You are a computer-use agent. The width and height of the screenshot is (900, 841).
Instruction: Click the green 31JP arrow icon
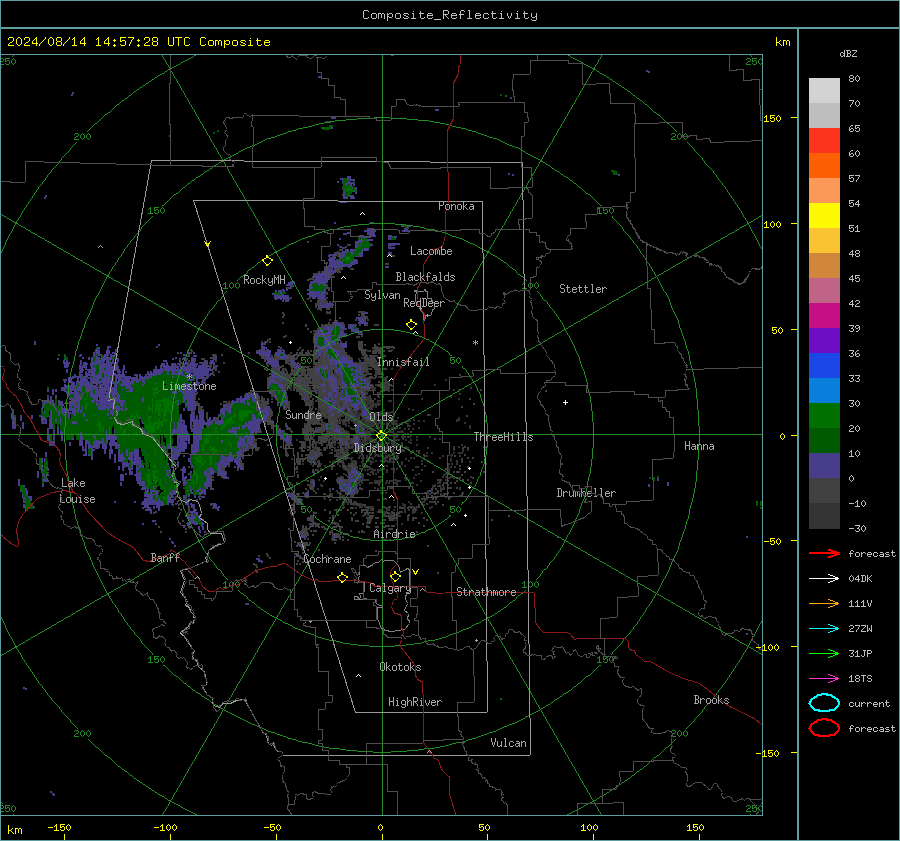pyautogui.click(x=824, y=653)
